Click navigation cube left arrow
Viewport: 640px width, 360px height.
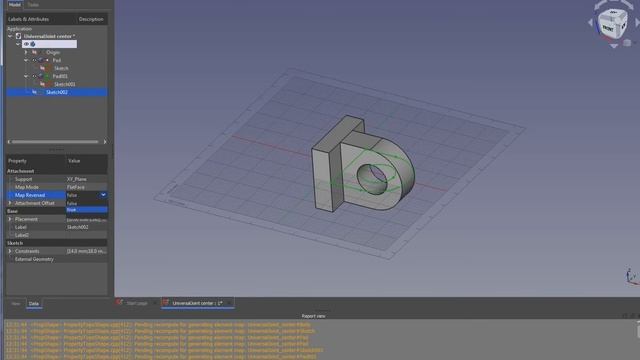click(x=590, y=23)
